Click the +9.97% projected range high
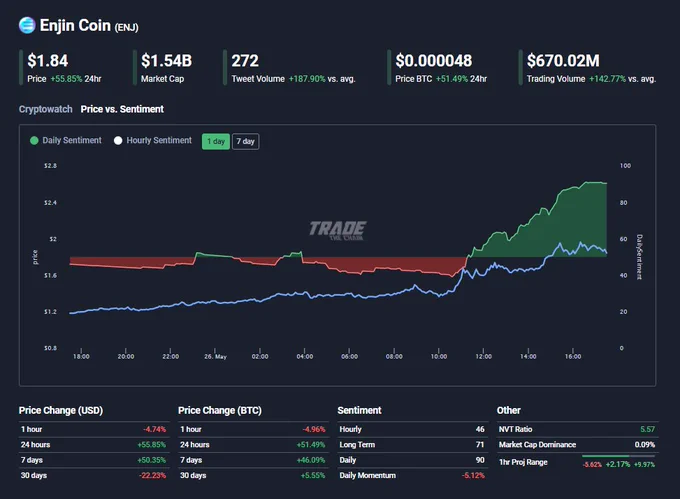Image resolution: width=680 pixels, height=499 pixels. click(x=644, y=465)
